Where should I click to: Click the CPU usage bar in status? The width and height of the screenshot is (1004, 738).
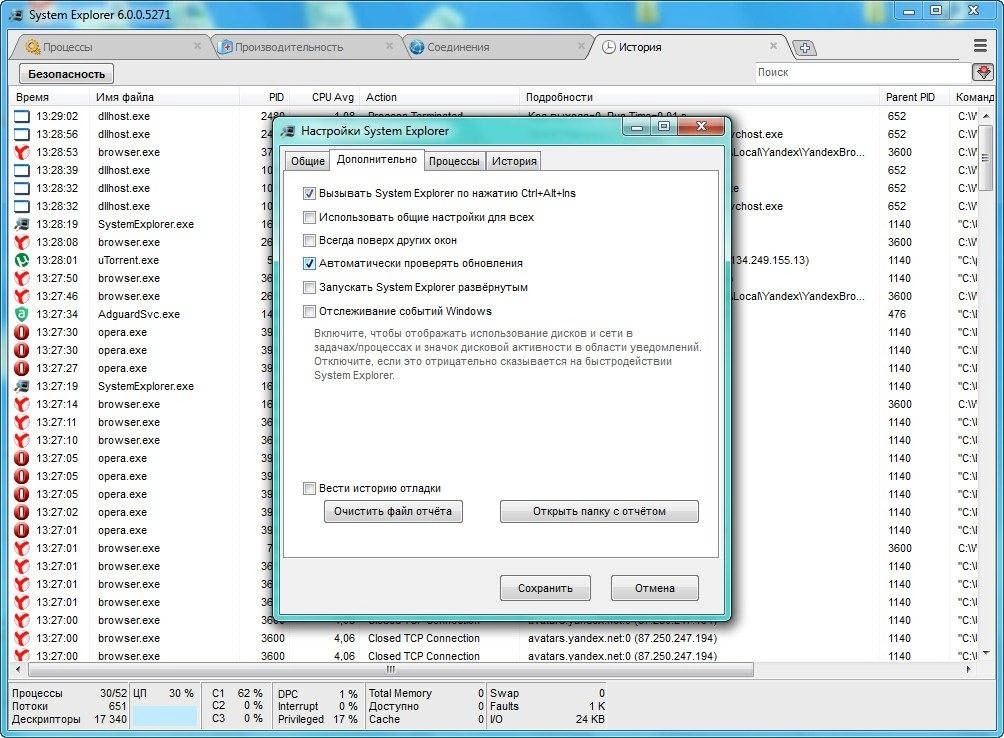click(x=165, y=716)
